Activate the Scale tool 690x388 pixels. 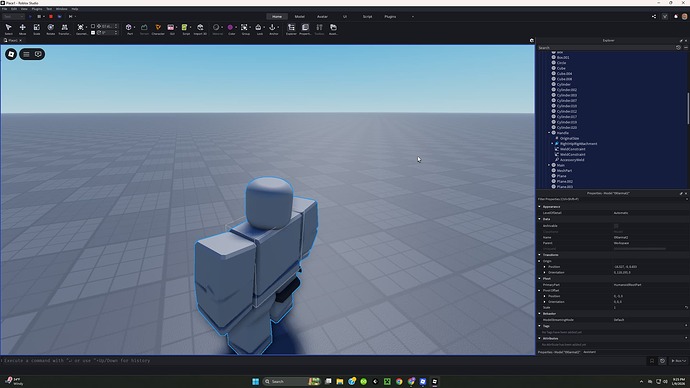coord(37,29)
